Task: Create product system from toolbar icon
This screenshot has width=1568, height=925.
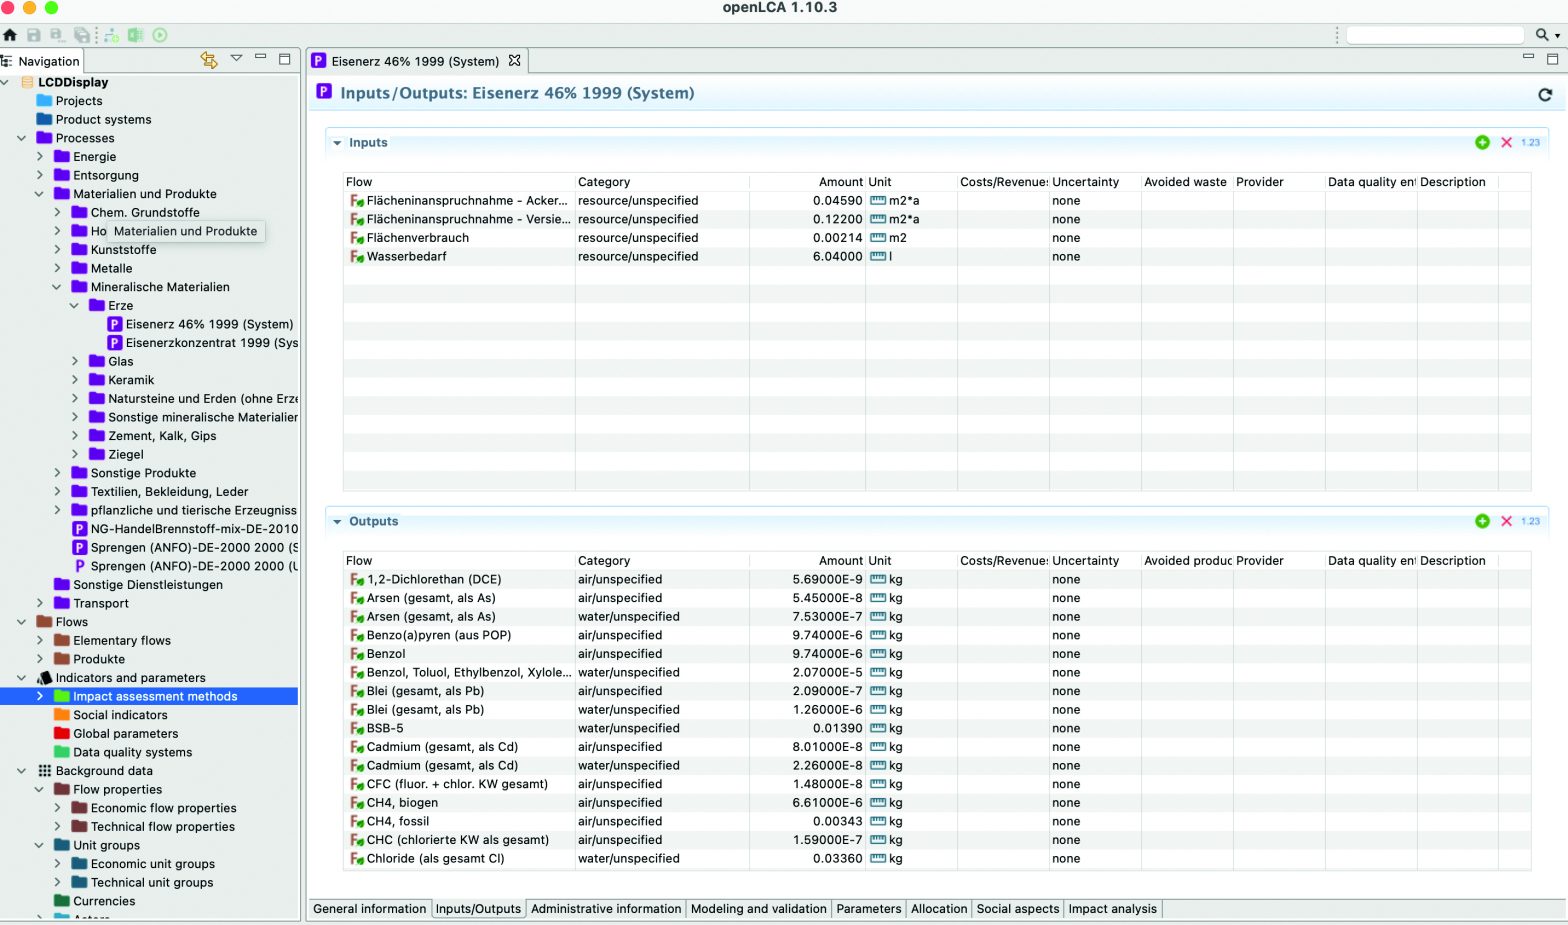Action: (x=111, y=35)
